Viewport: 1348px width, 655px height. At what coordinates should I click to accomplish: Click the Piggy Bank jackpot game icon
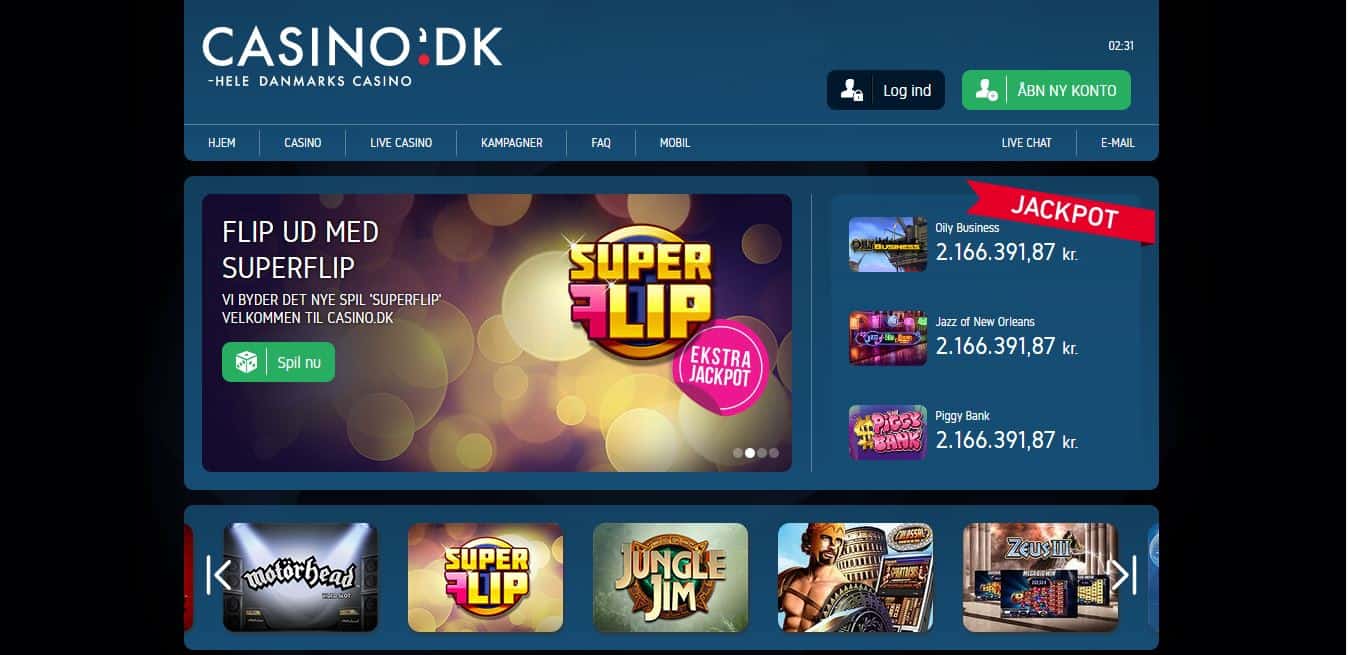point(888,432)
